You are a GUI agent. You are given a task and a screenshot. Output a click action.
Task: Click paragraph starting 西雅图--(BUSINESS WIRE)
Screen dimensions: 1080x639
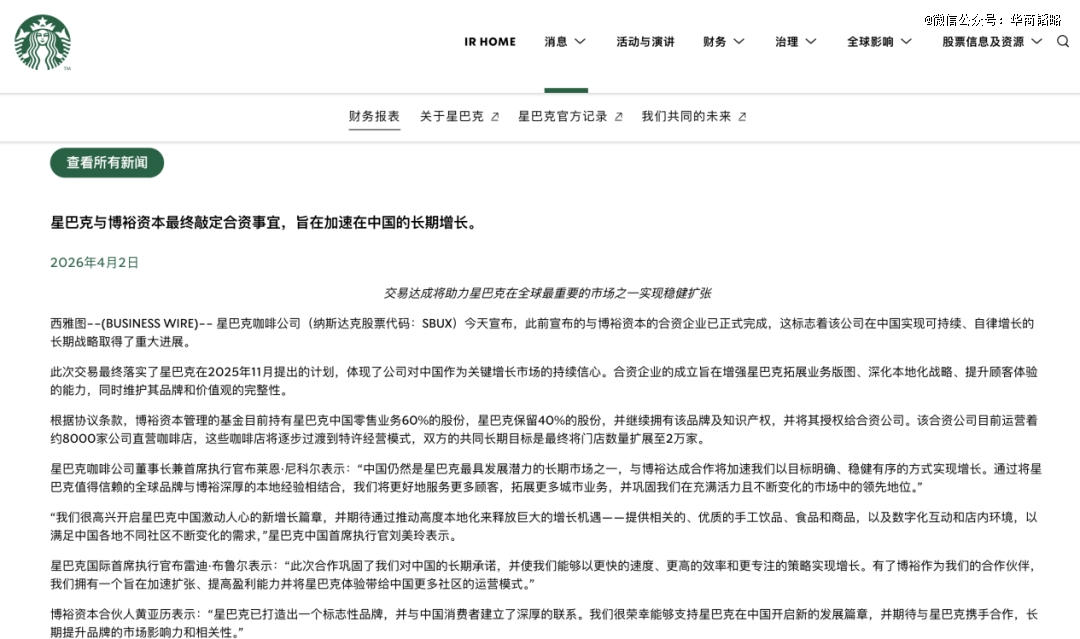pos(542,333)
